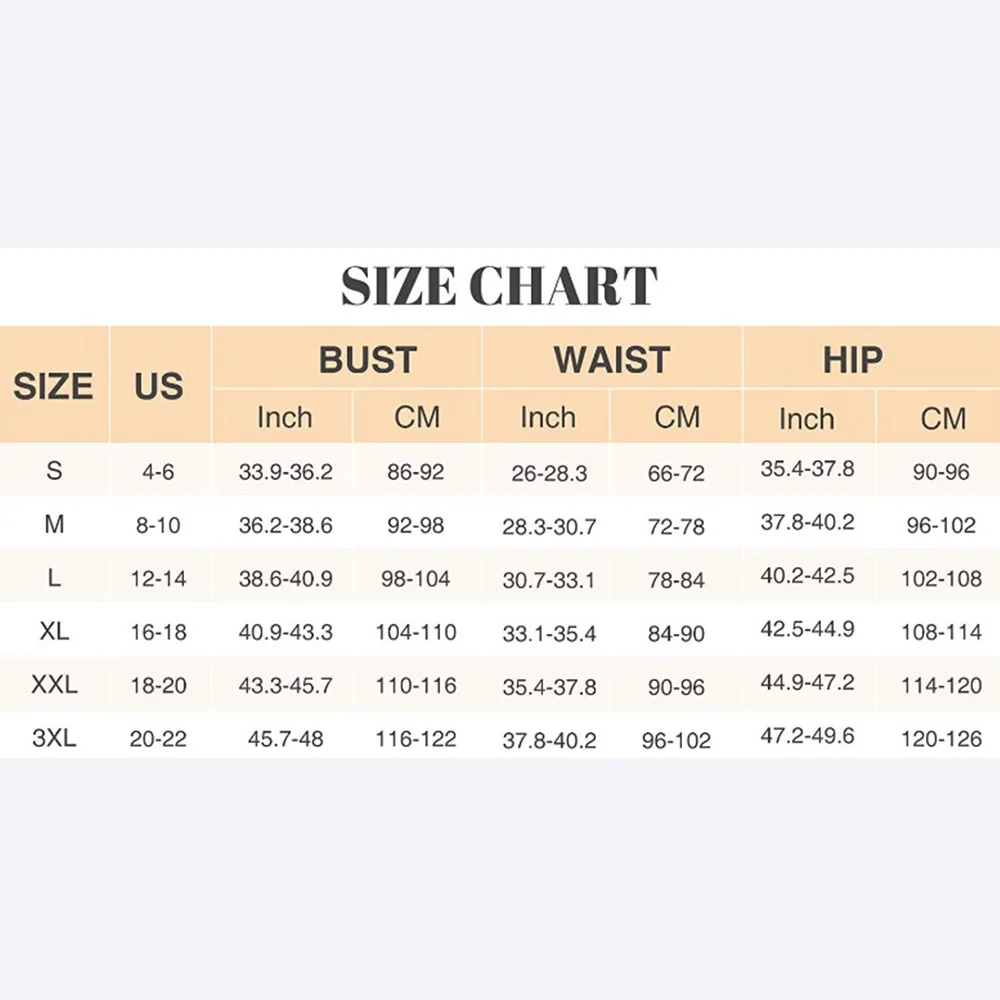1000x1000 pixels.
Task: Click the 3XL size row label
Action: (54, 739)
